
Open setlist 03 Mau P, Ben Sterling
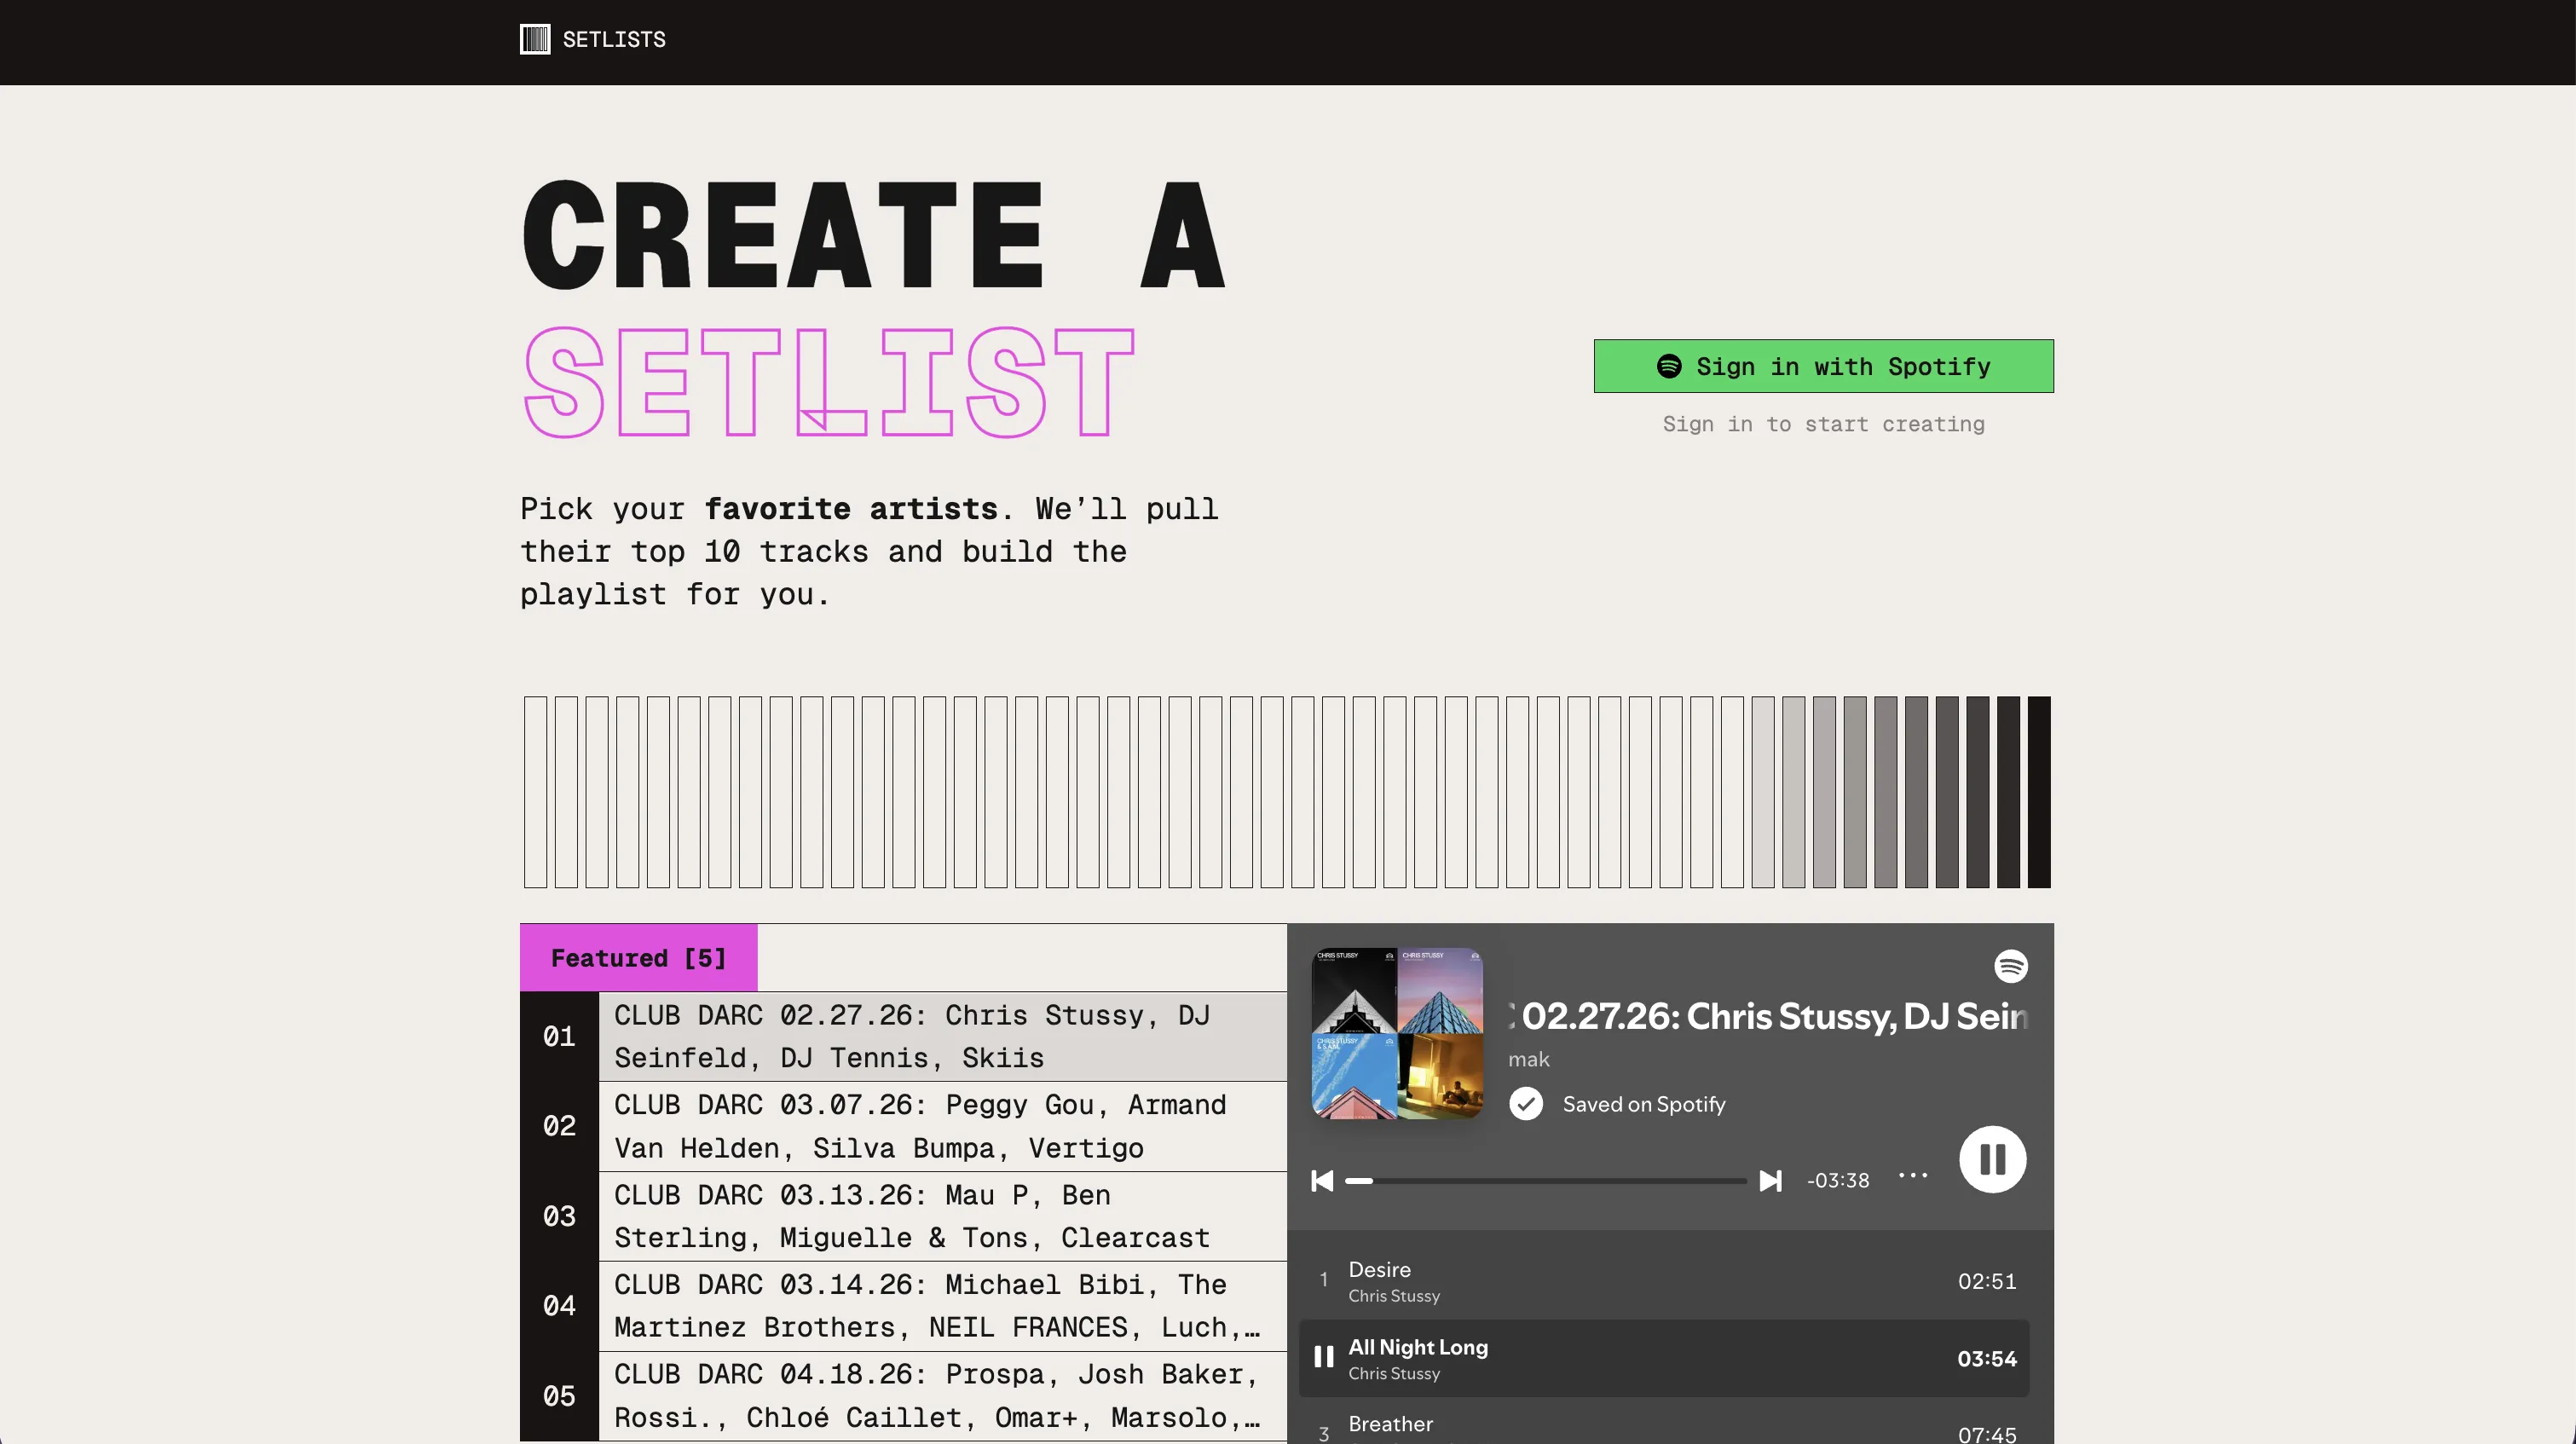click(x=942, y=1216)
